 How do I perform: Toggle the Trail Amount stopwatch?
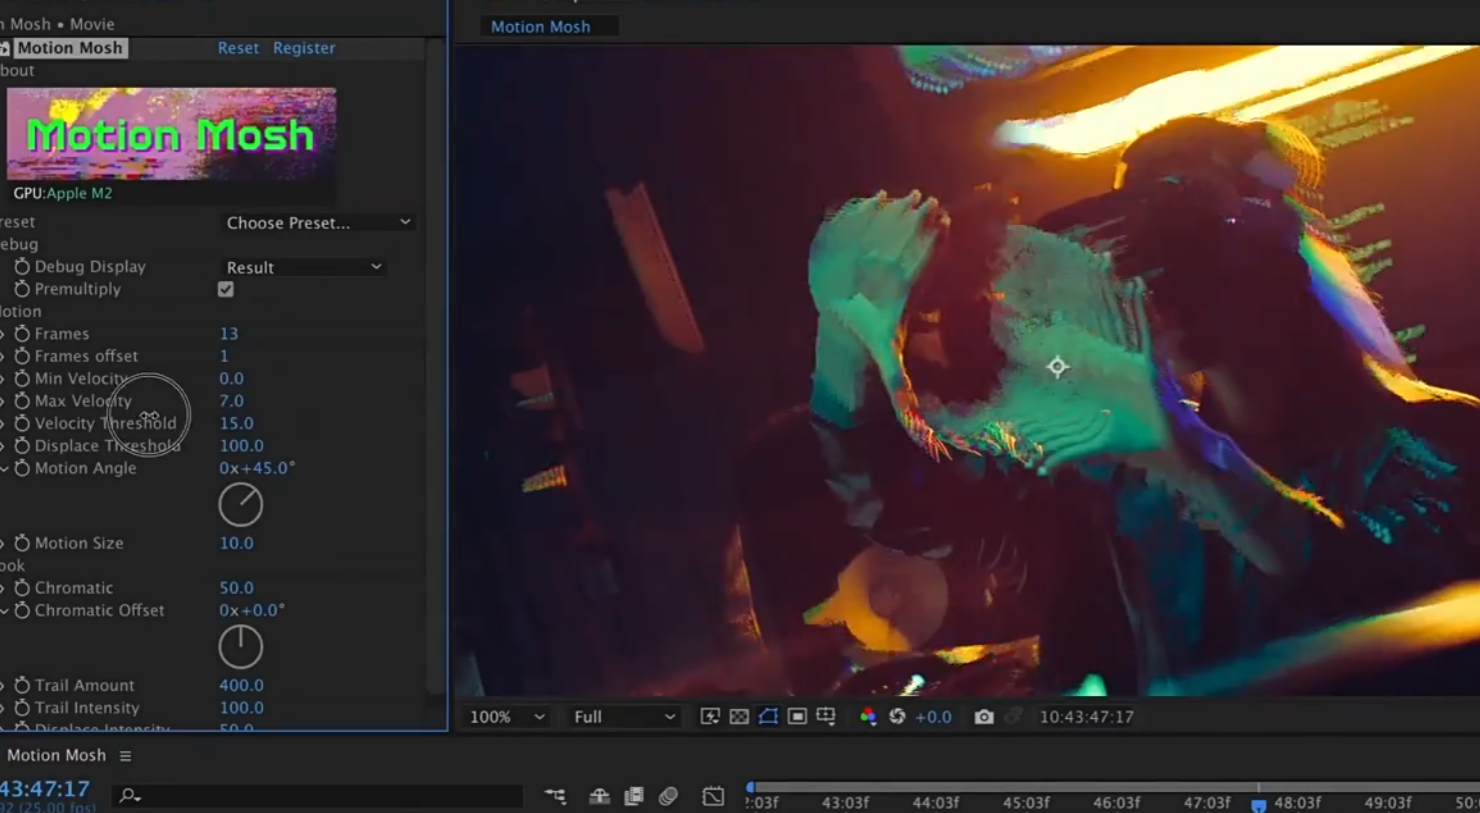point(22,685)
